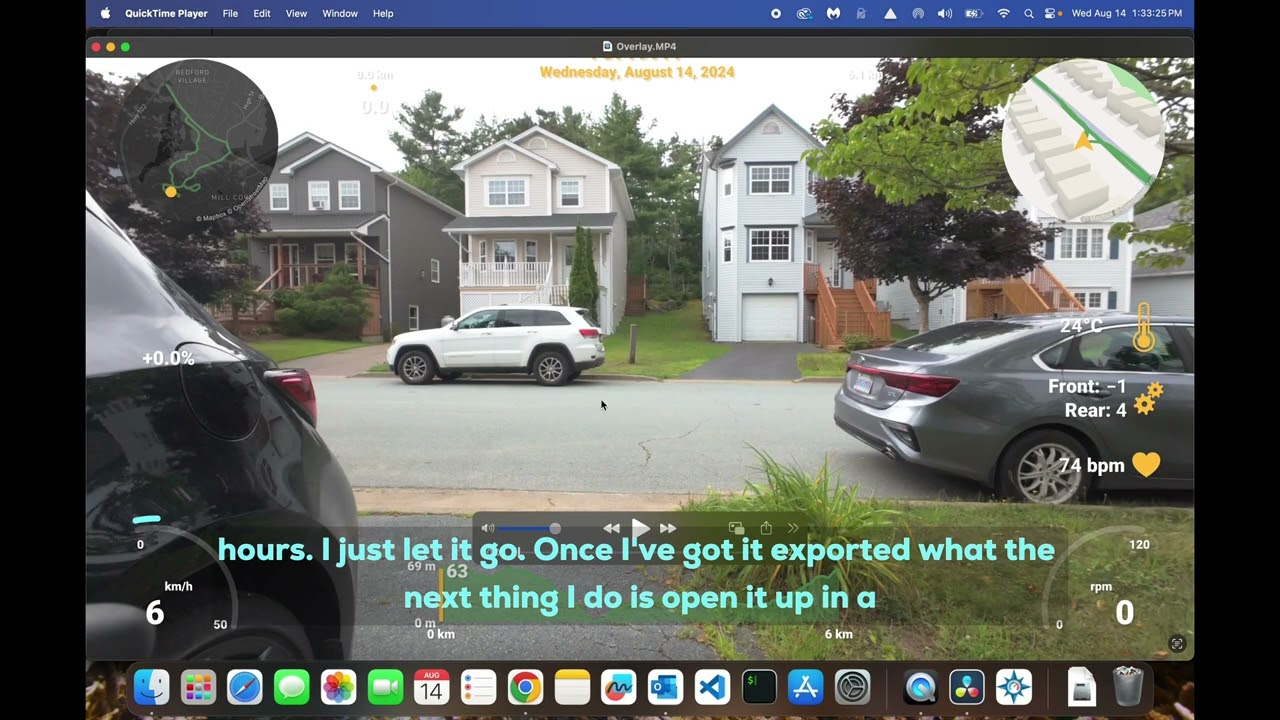
Task: Open Launchpad from the Dock
Action: click(x=198, y=687)
